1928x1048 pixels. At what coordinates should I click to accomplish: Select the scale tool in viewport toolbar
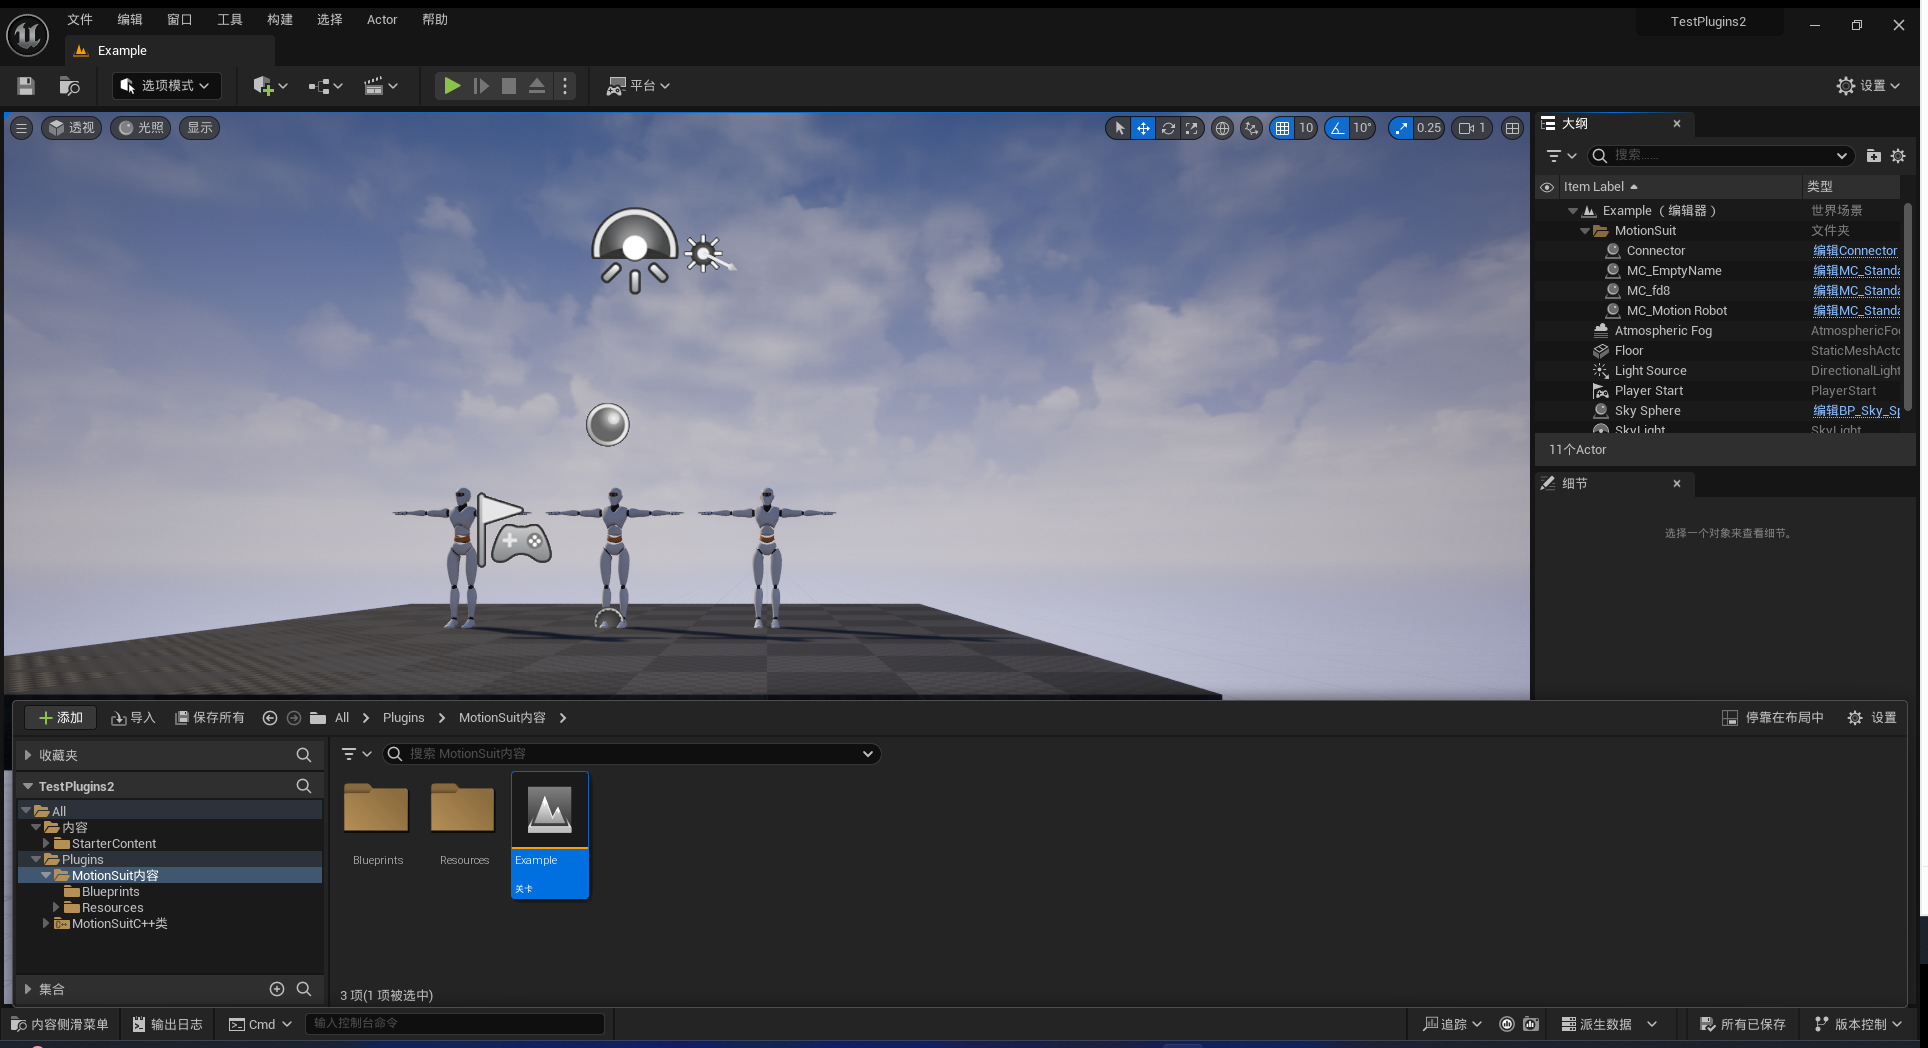click(x=1191, y=128)
